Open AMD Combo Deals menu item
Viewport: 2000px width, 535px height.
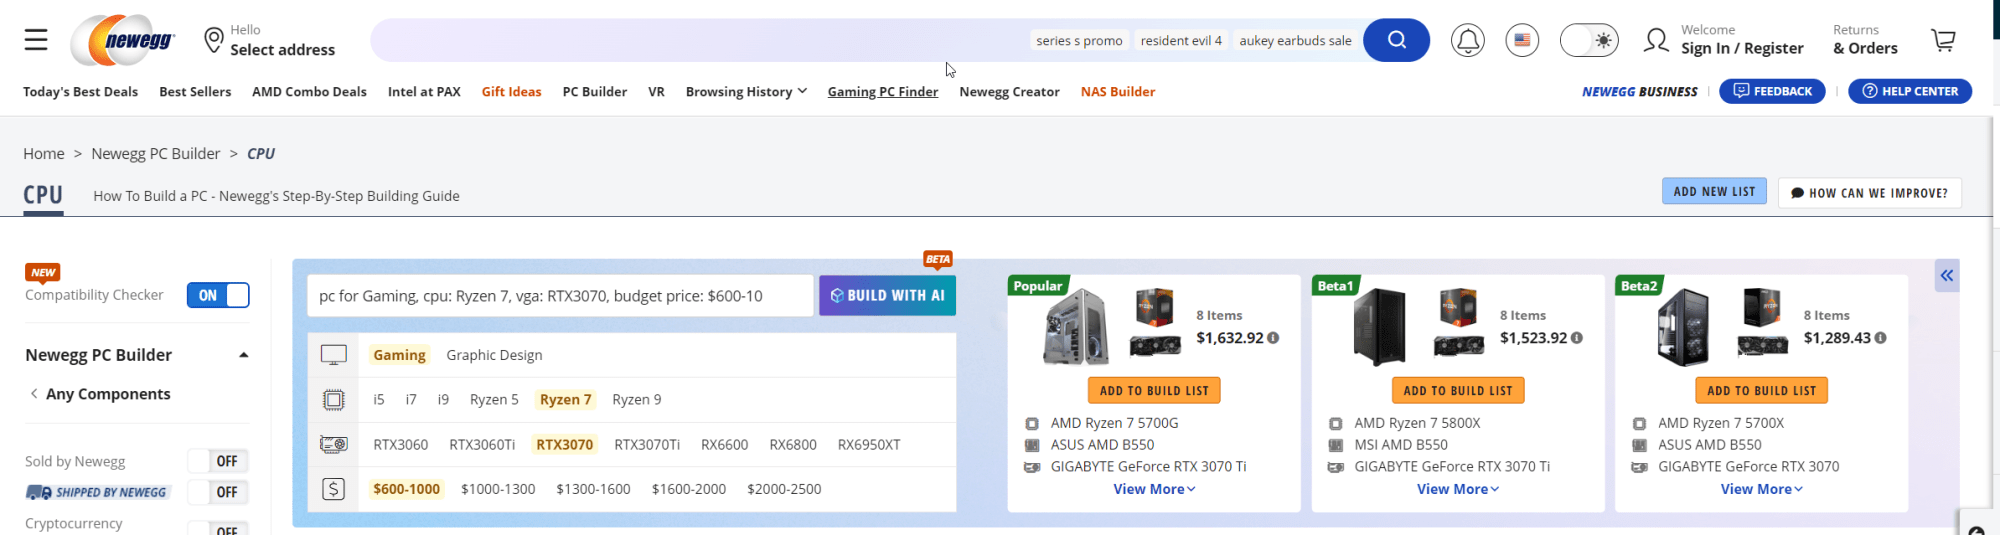tap(309, 91)
